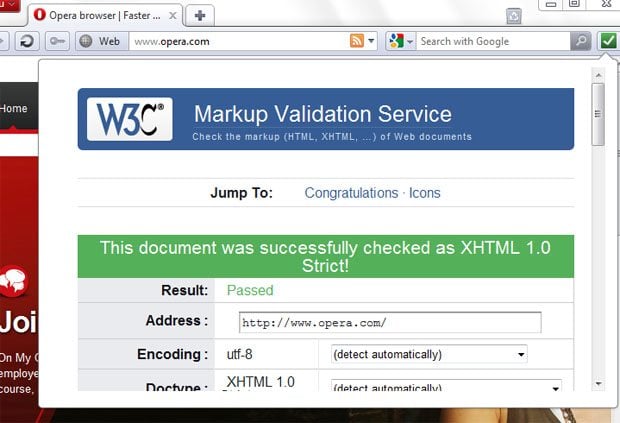
Task: Click the Opera menu button
Action: [9, 5]
